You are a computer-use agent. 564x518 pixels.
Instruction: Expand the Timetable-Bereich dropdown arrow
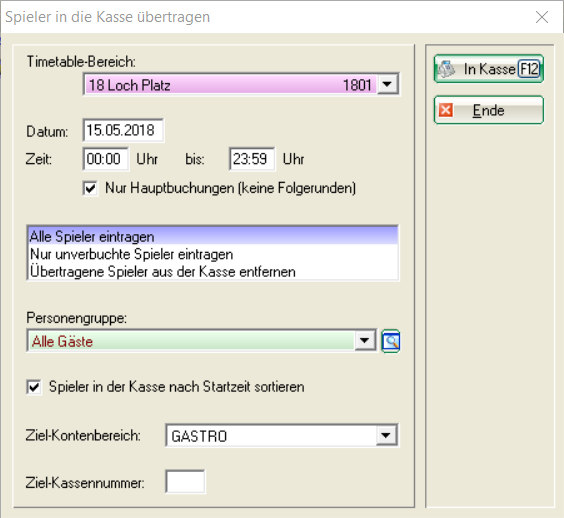pos(387,85)
